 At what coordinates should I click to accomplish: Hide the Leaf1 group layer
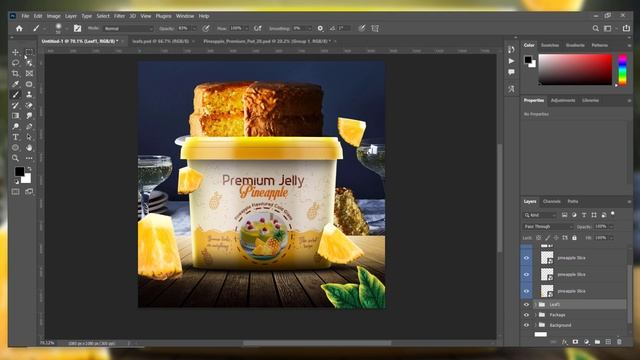point(527,304)
